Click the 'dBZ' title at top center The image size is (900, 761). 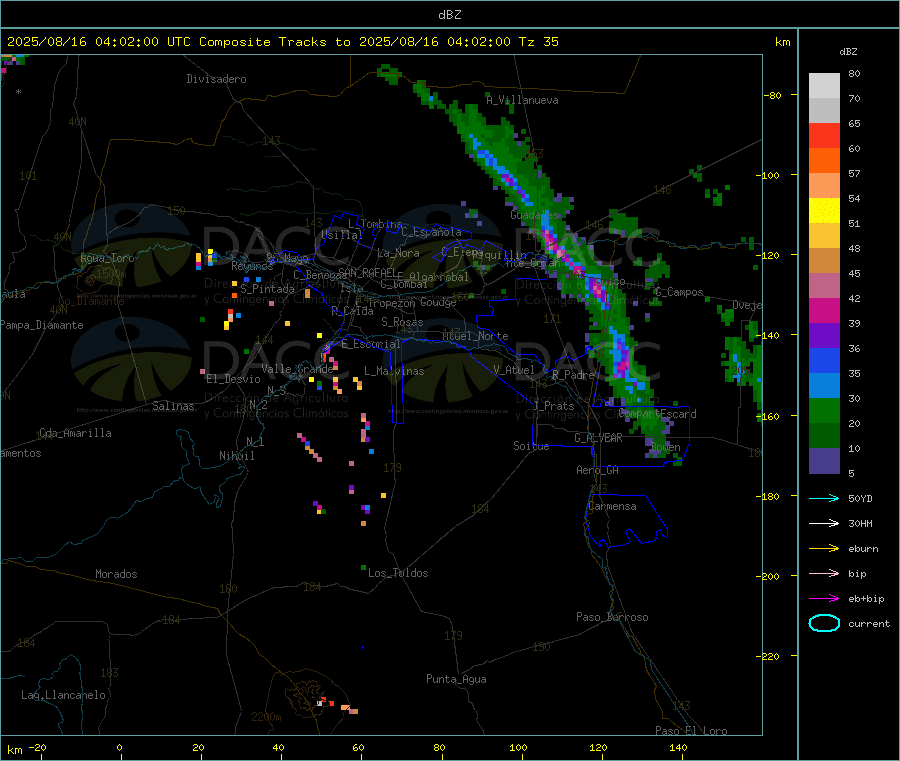click(449, 15)
